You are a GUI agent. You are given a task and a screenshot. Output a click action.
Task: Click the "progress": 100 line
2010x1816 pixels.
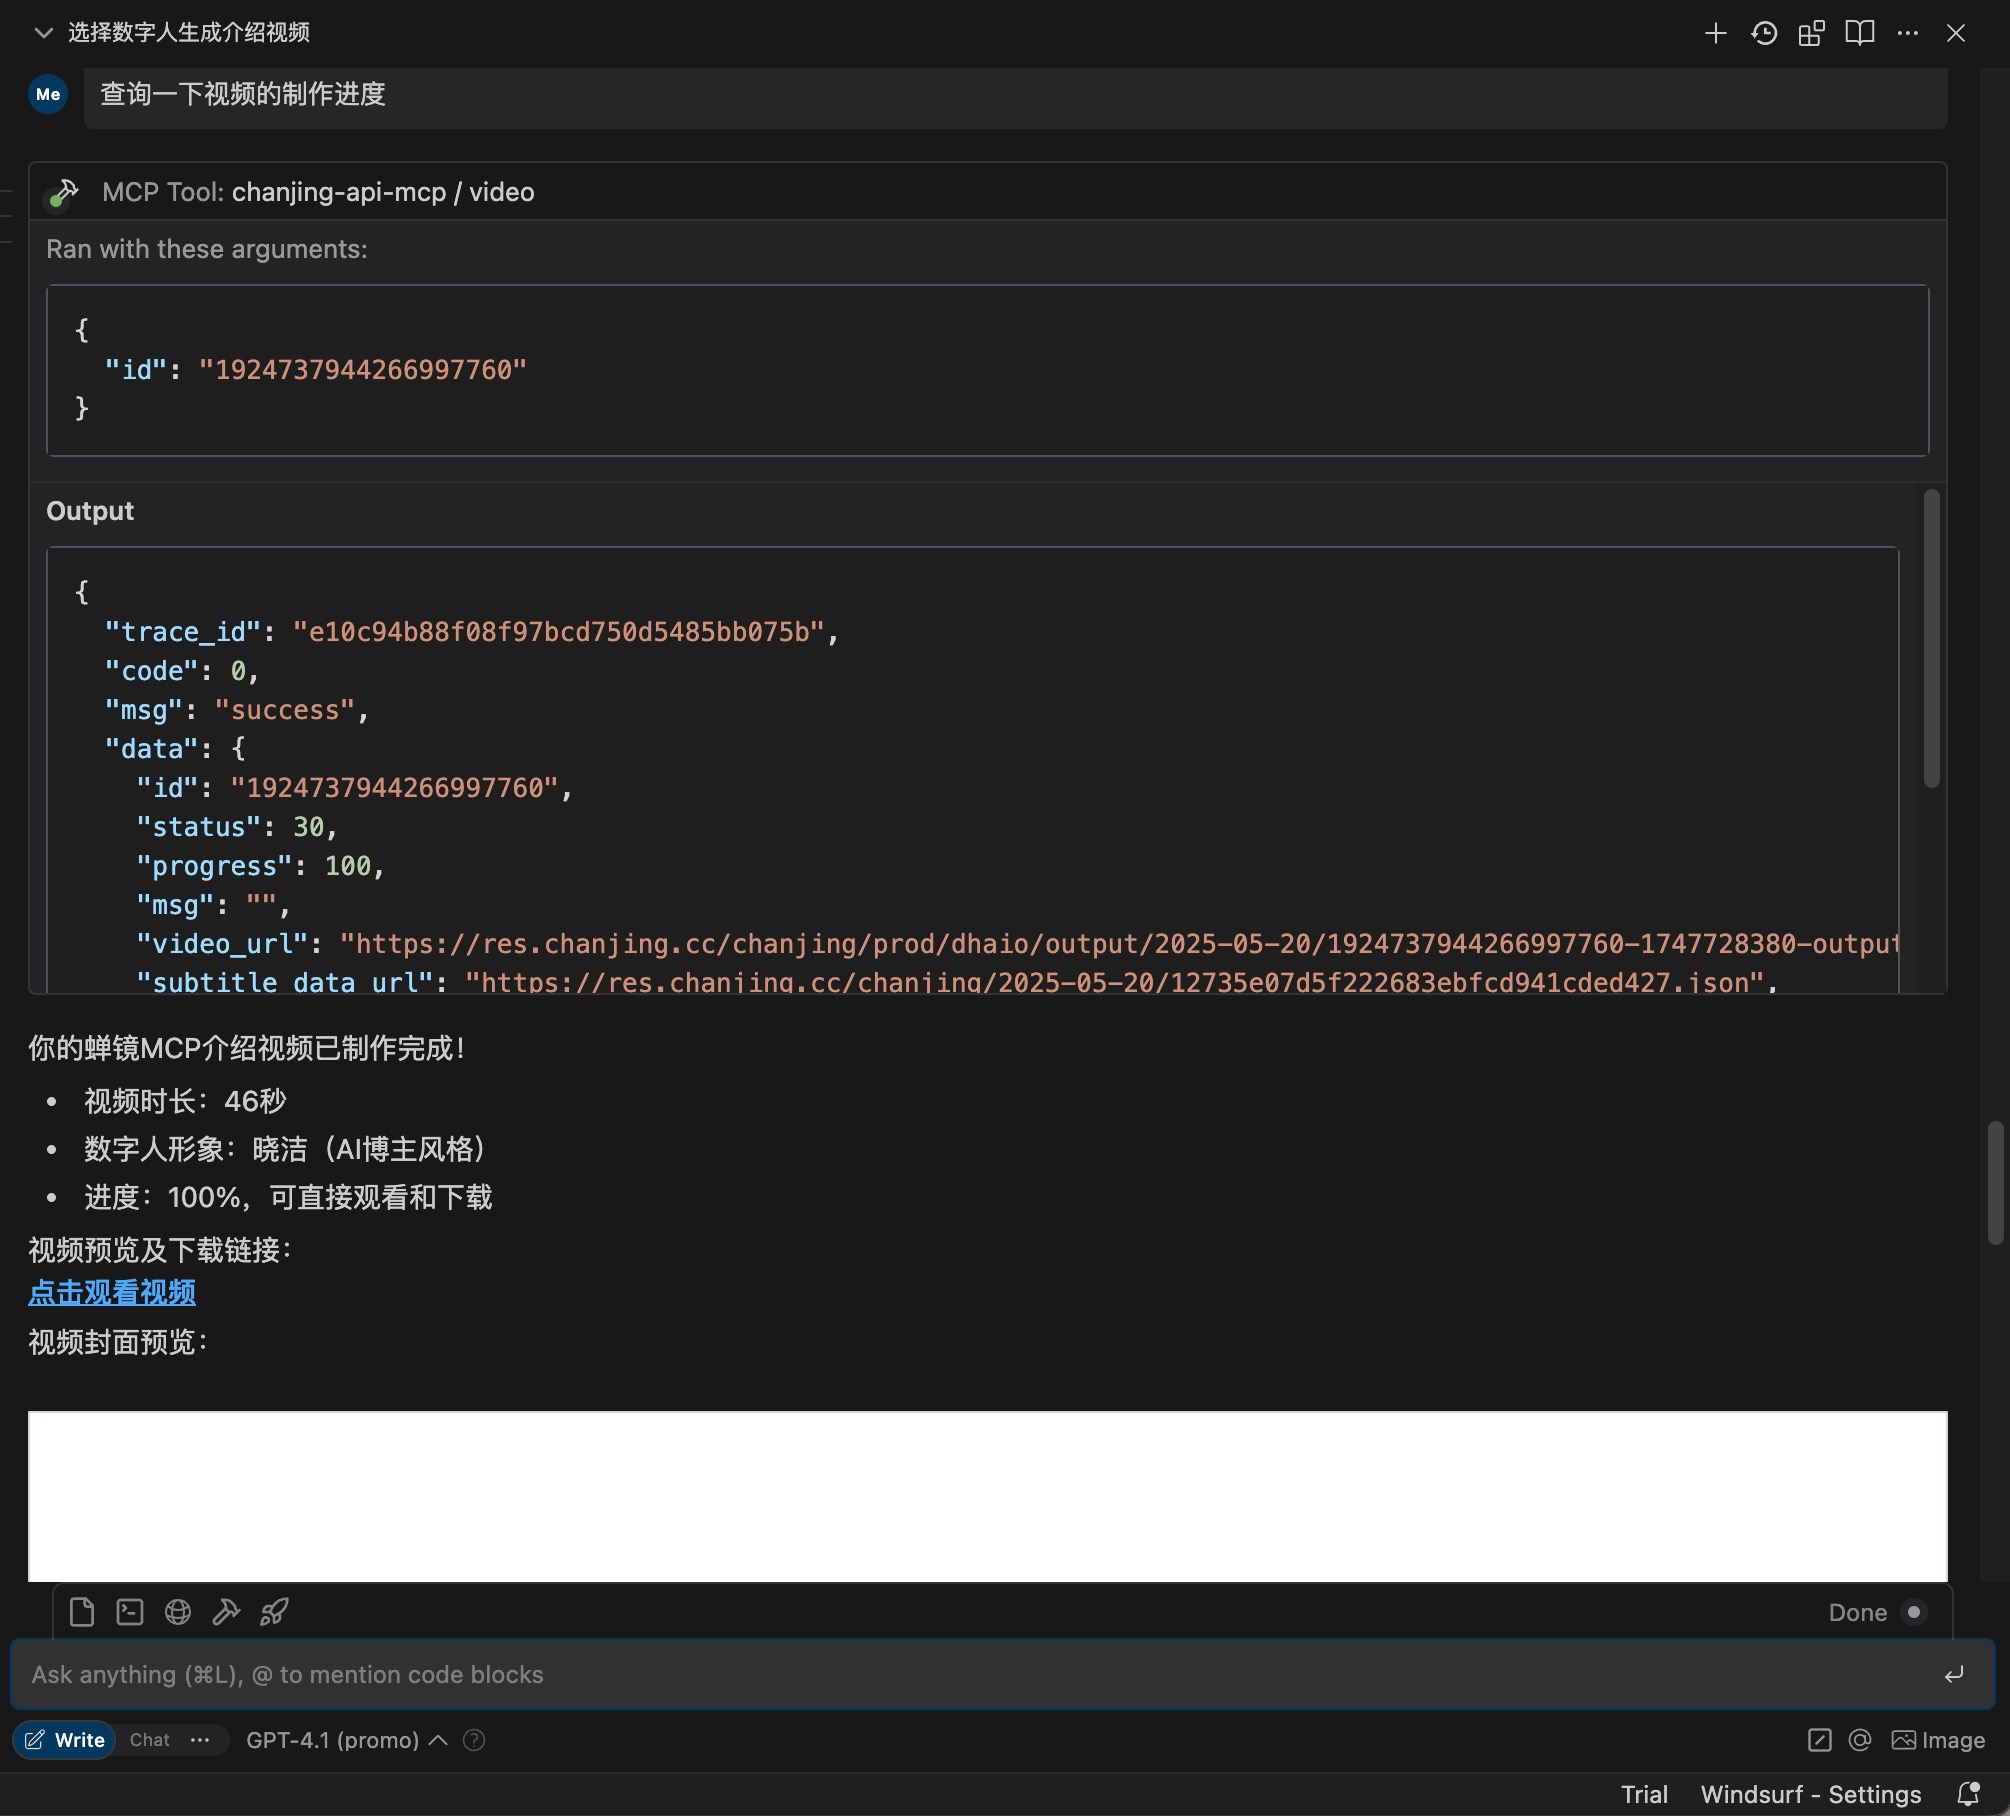[x=260, y=866]
